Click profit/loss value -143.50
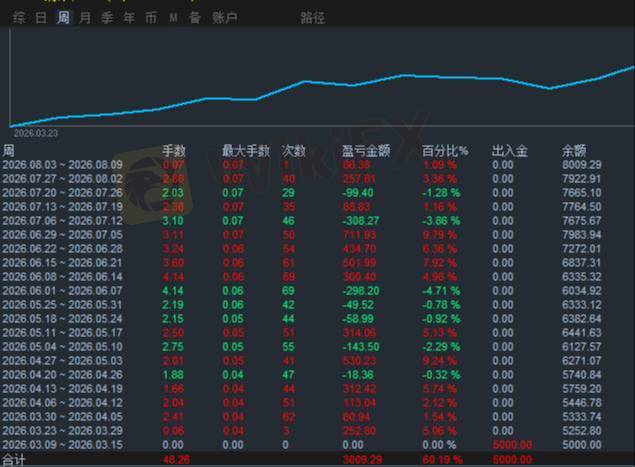635x467 pixels. 360,347
